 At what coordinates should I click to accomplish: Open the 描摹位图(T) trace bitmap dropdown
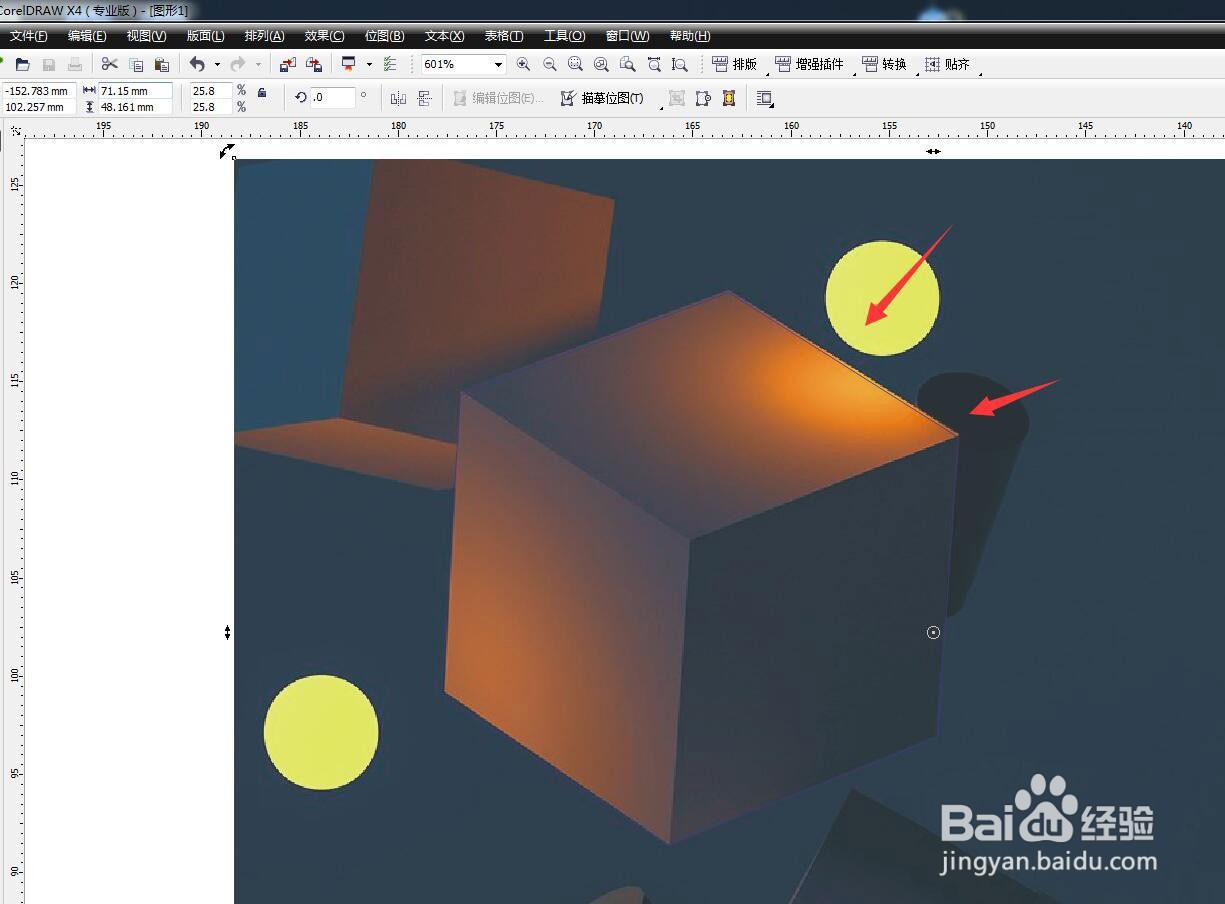[602, 98]
